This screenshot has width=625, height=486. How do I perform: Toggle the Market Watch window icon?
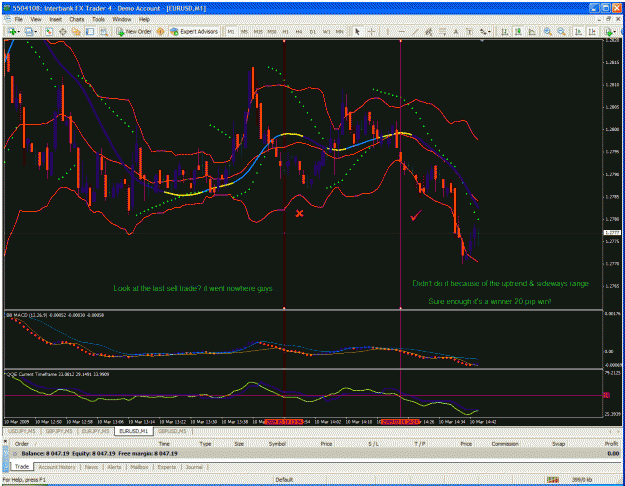(49, 31)
